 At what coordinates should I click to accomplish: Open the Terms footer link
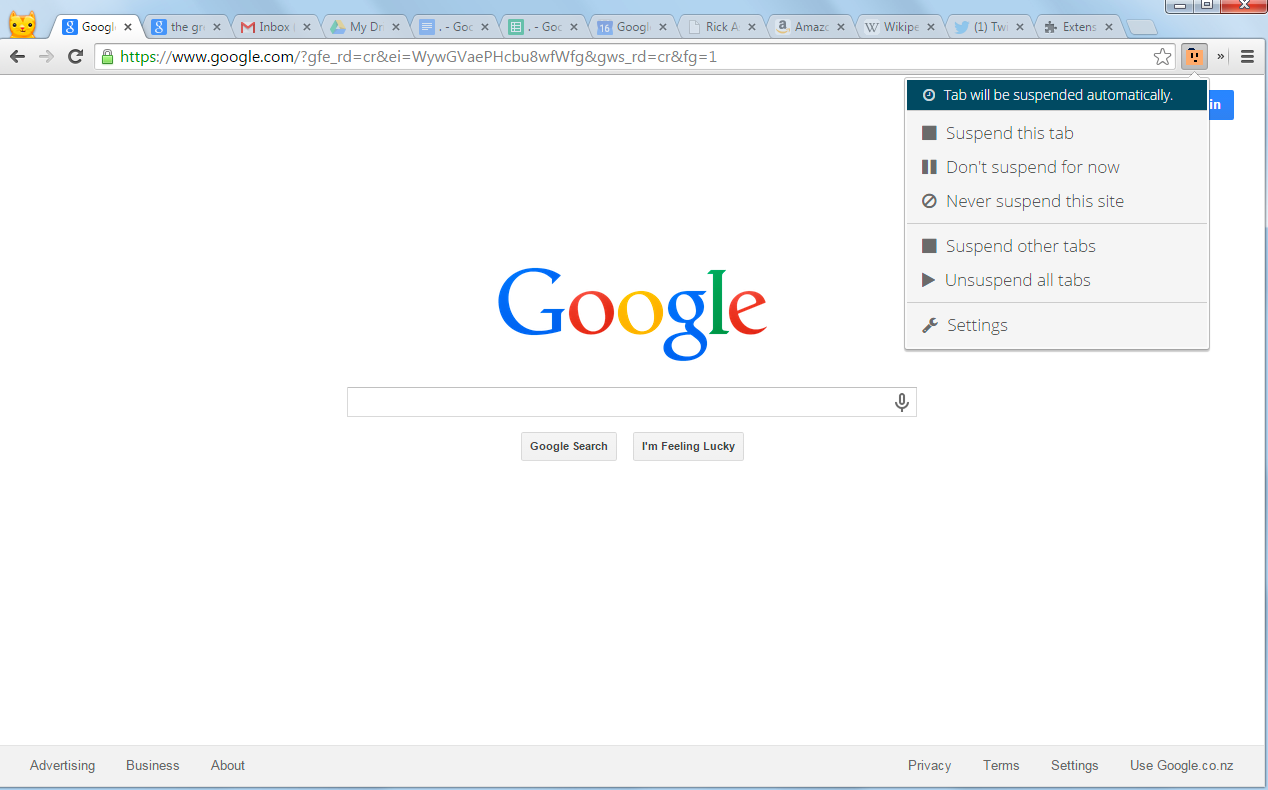tap(1001, 765)
